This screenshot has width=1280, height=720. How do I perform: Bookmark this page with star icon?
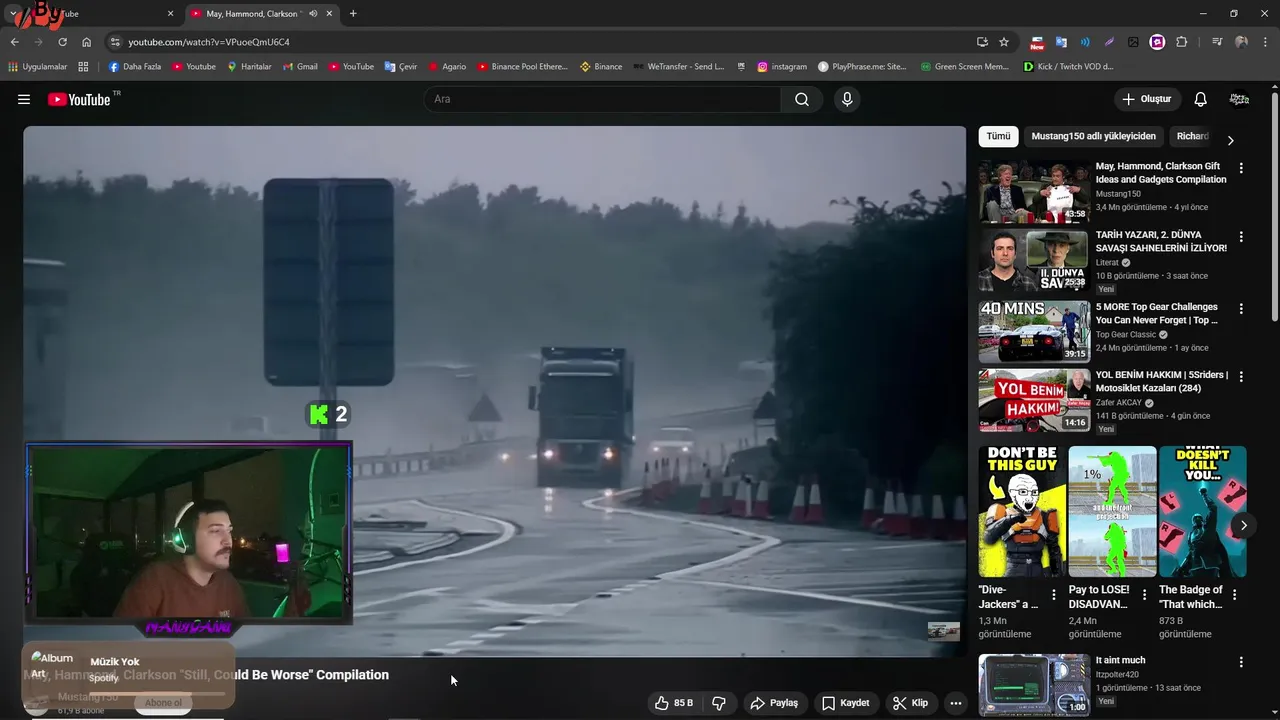[x=1004, y=42]
